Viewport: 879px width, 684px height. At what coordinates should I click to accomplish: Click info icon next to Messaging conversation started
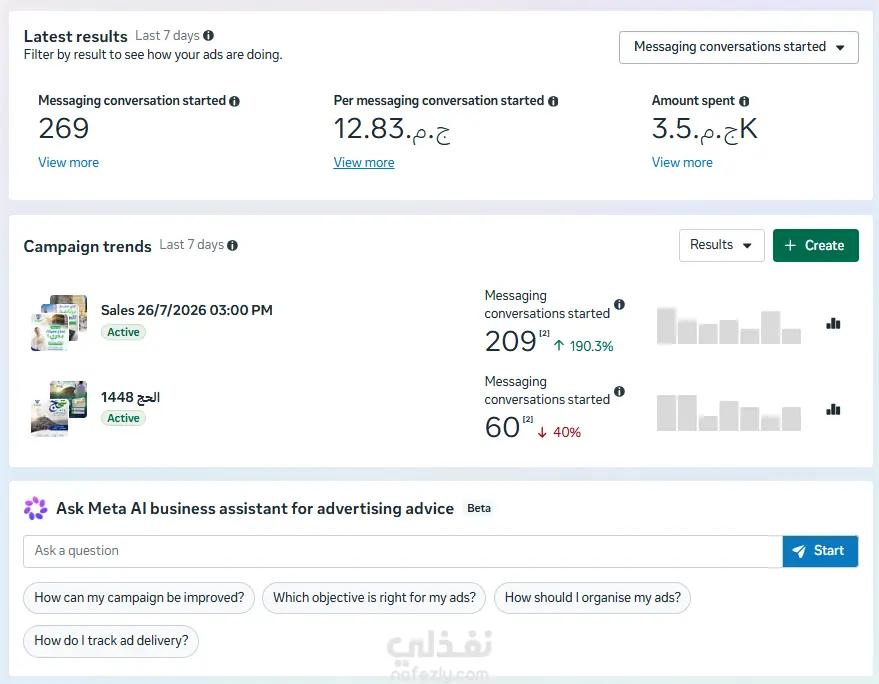point(234,101)
